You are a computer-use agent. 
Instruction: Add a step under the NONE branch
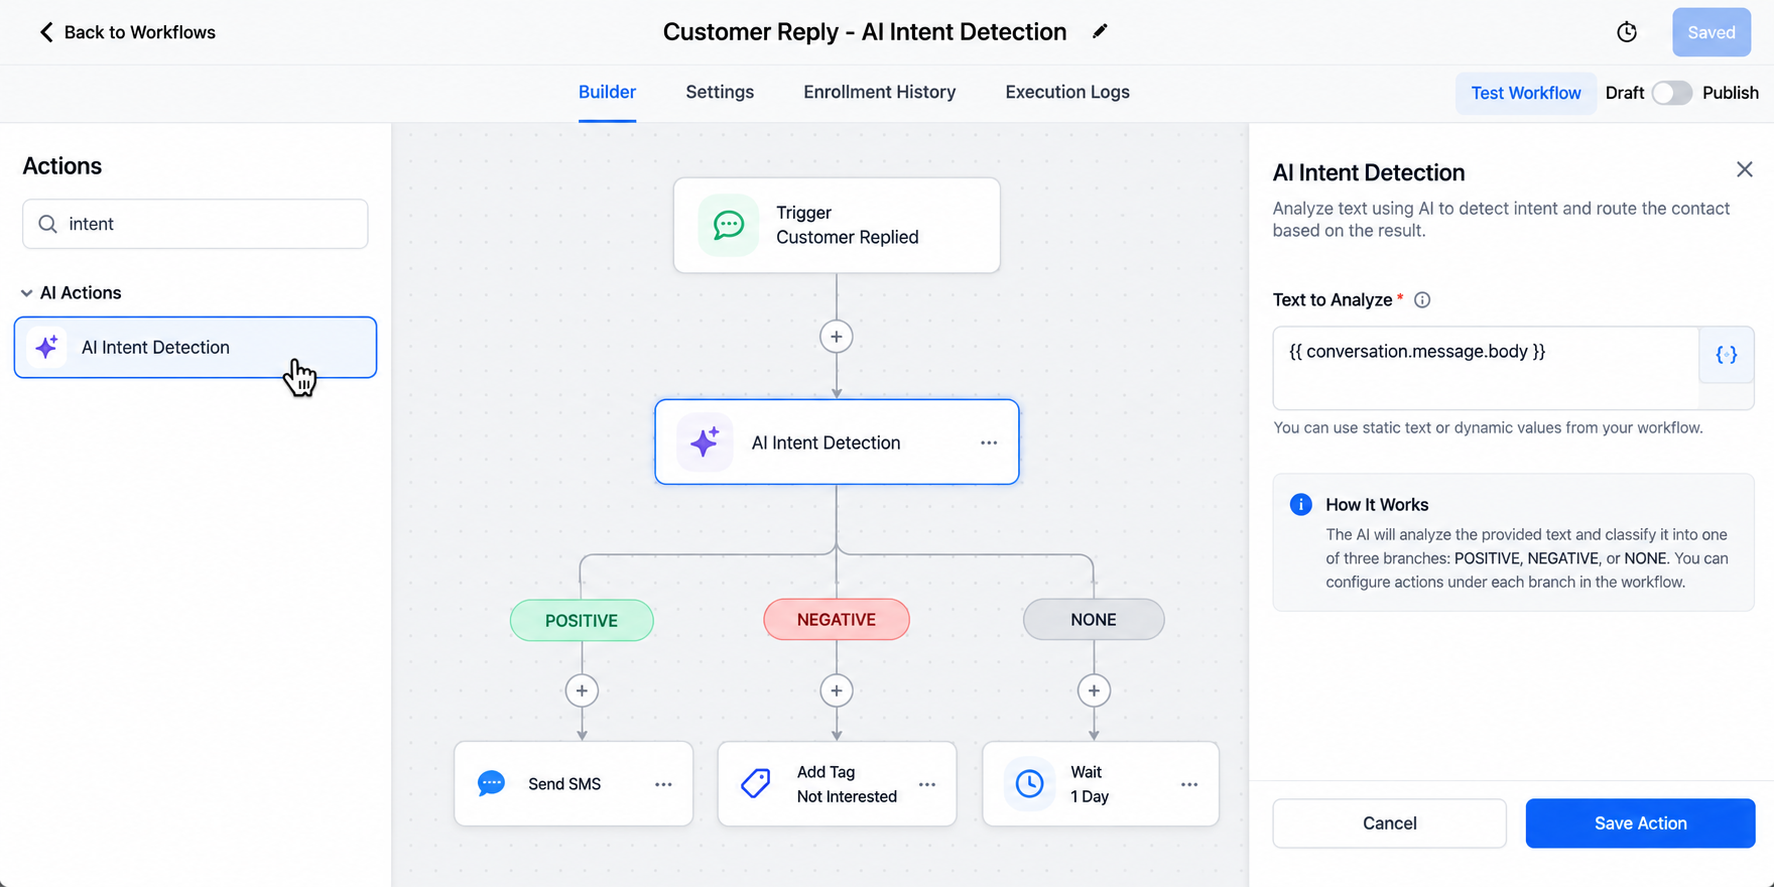(x=1094, y=691)
